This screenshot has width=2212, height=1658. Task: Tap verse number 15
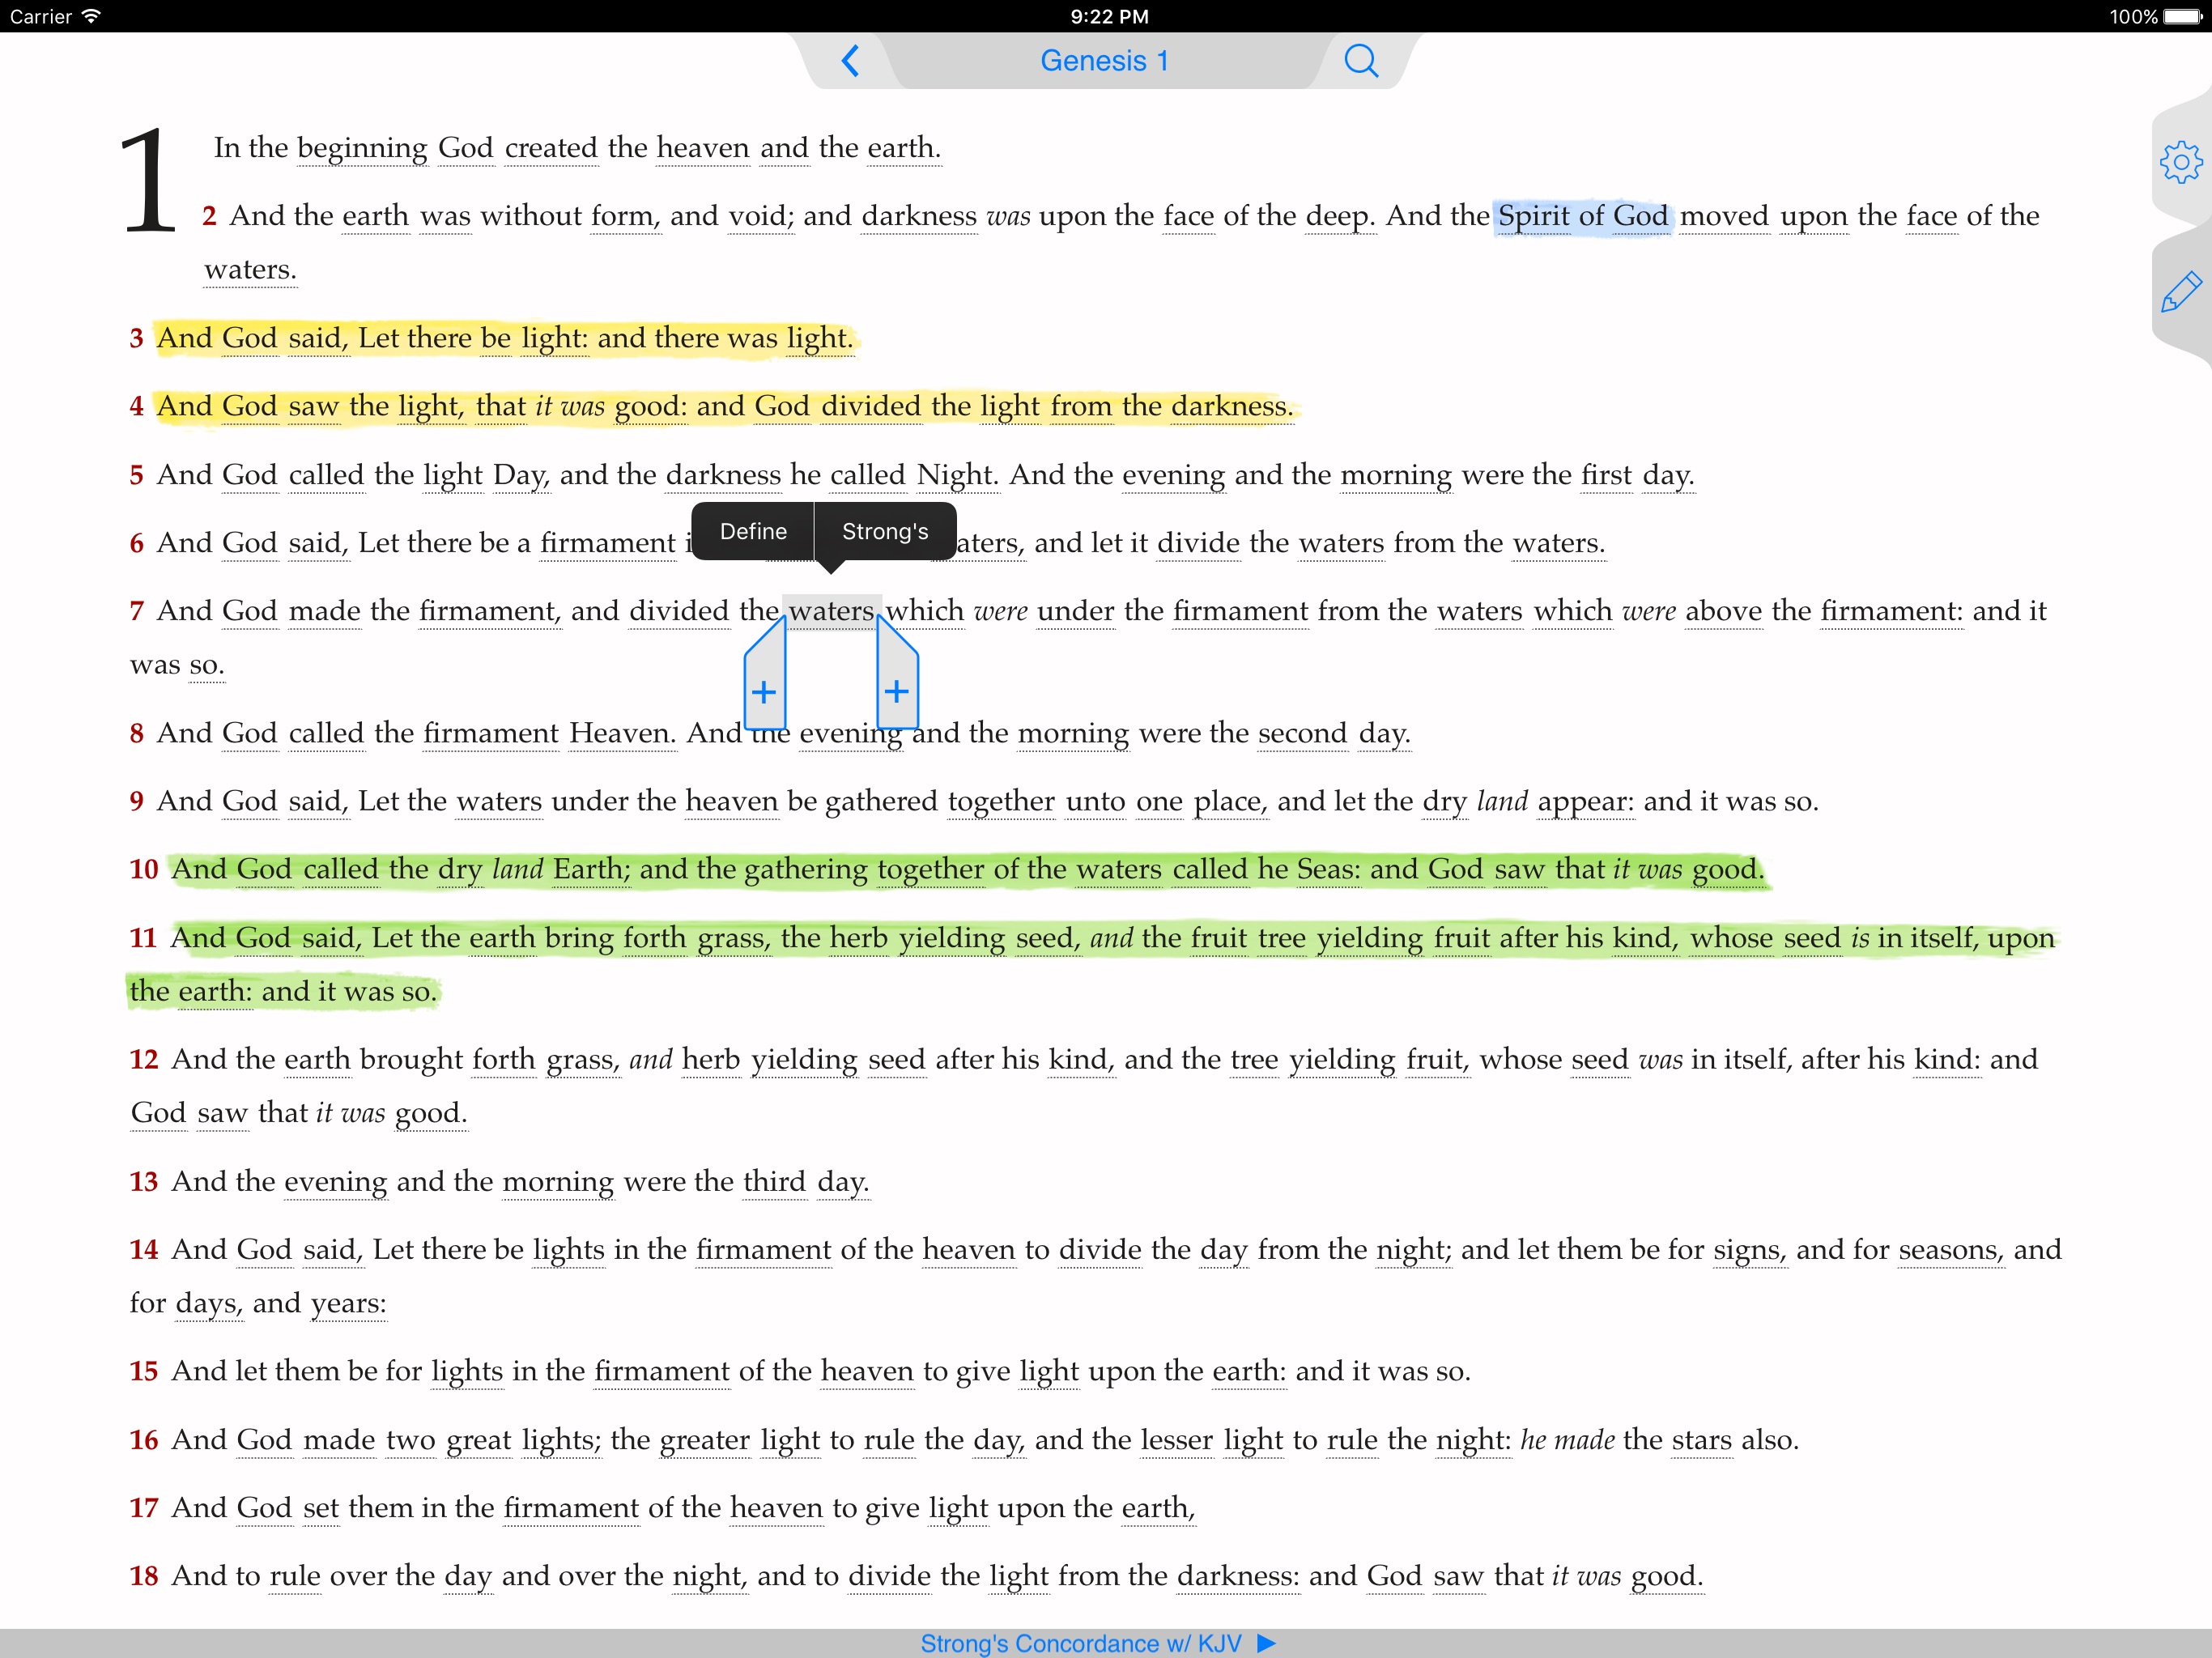(x=144, y=1371)
